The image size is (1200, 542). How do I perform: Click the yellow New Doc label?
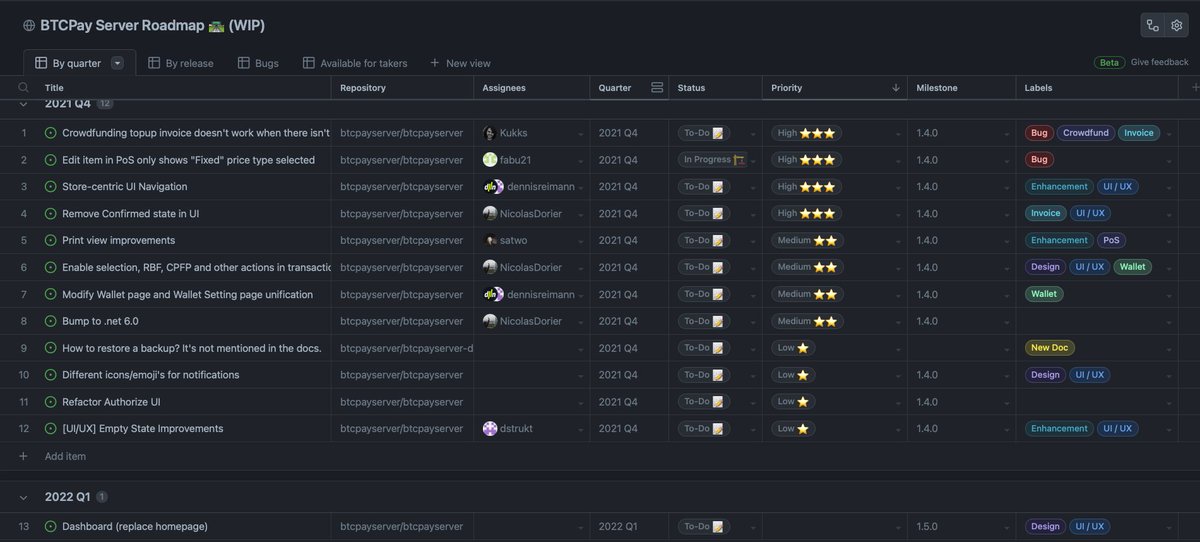click(1050, 348)
